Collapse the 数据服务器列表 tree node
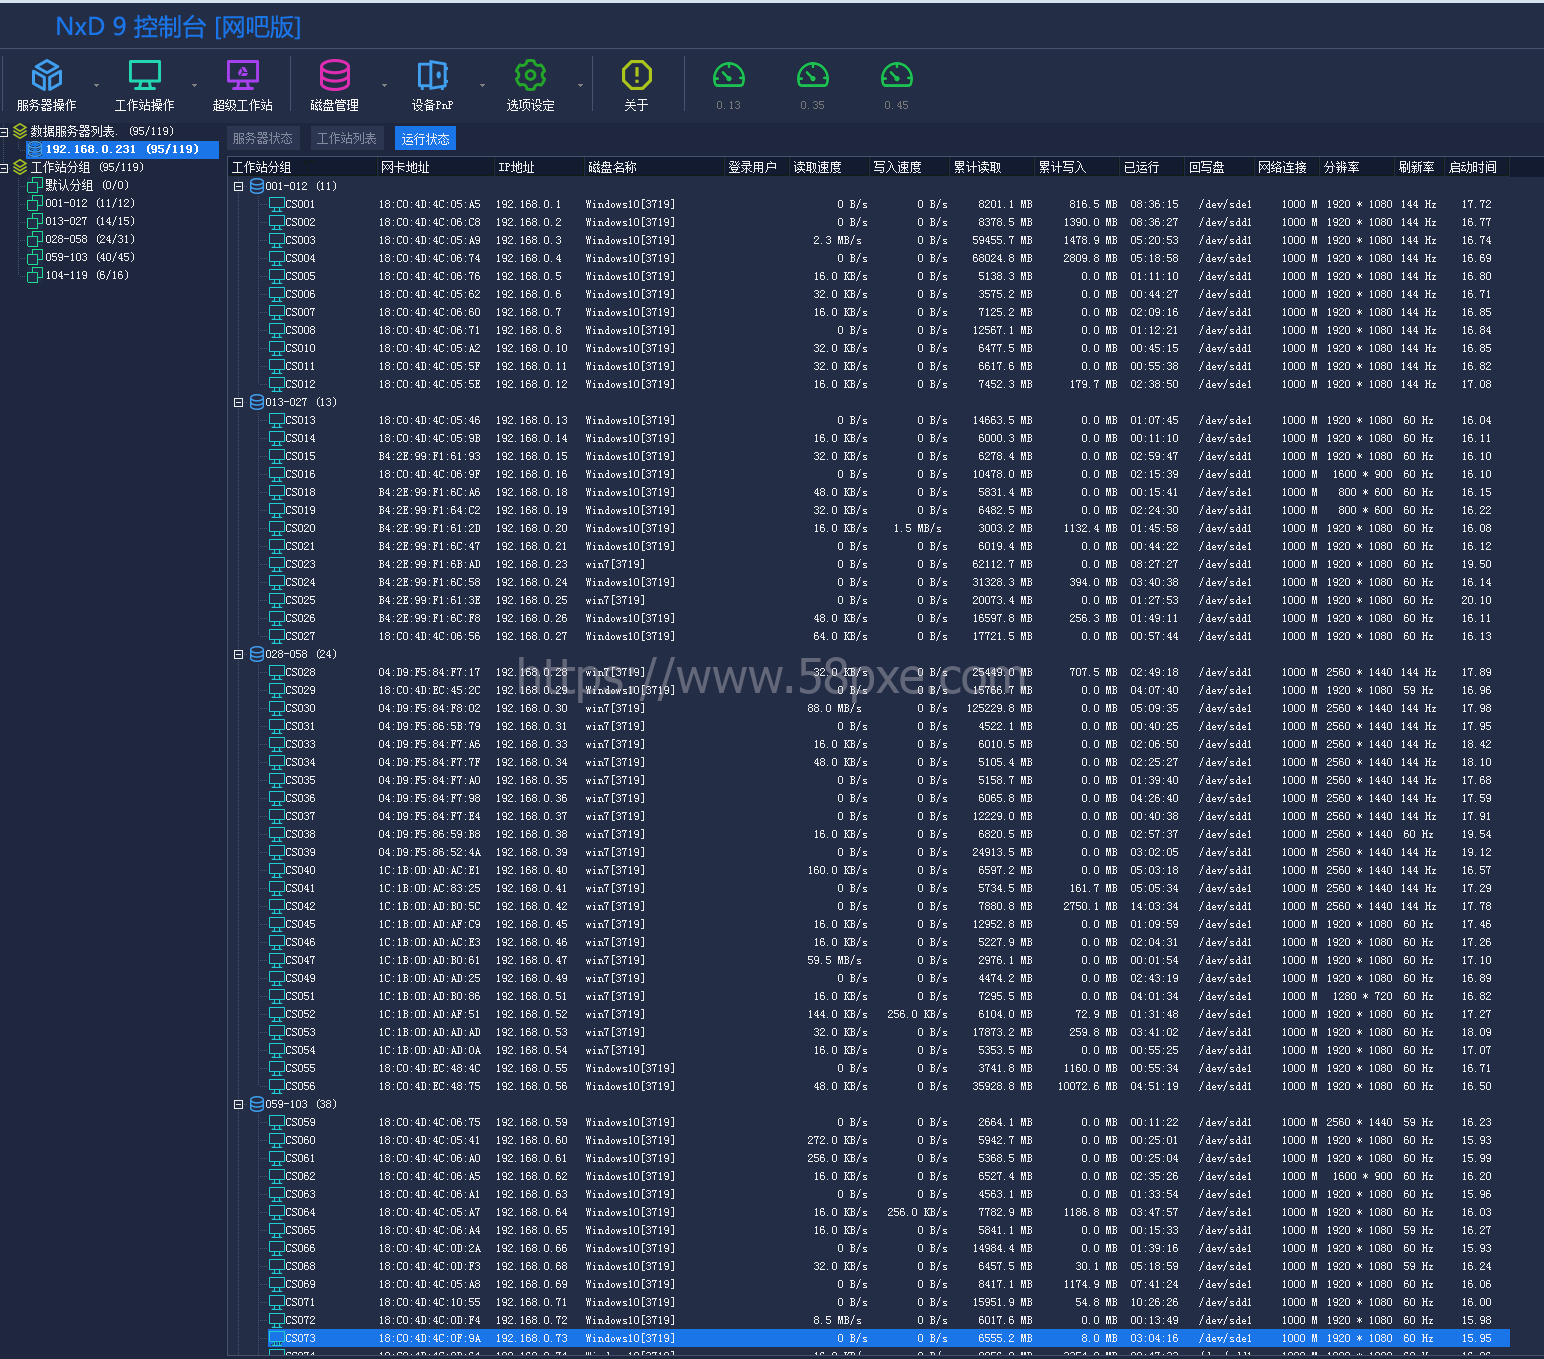This screenshot has height=1359, width=1544. (x=5, y=131)
